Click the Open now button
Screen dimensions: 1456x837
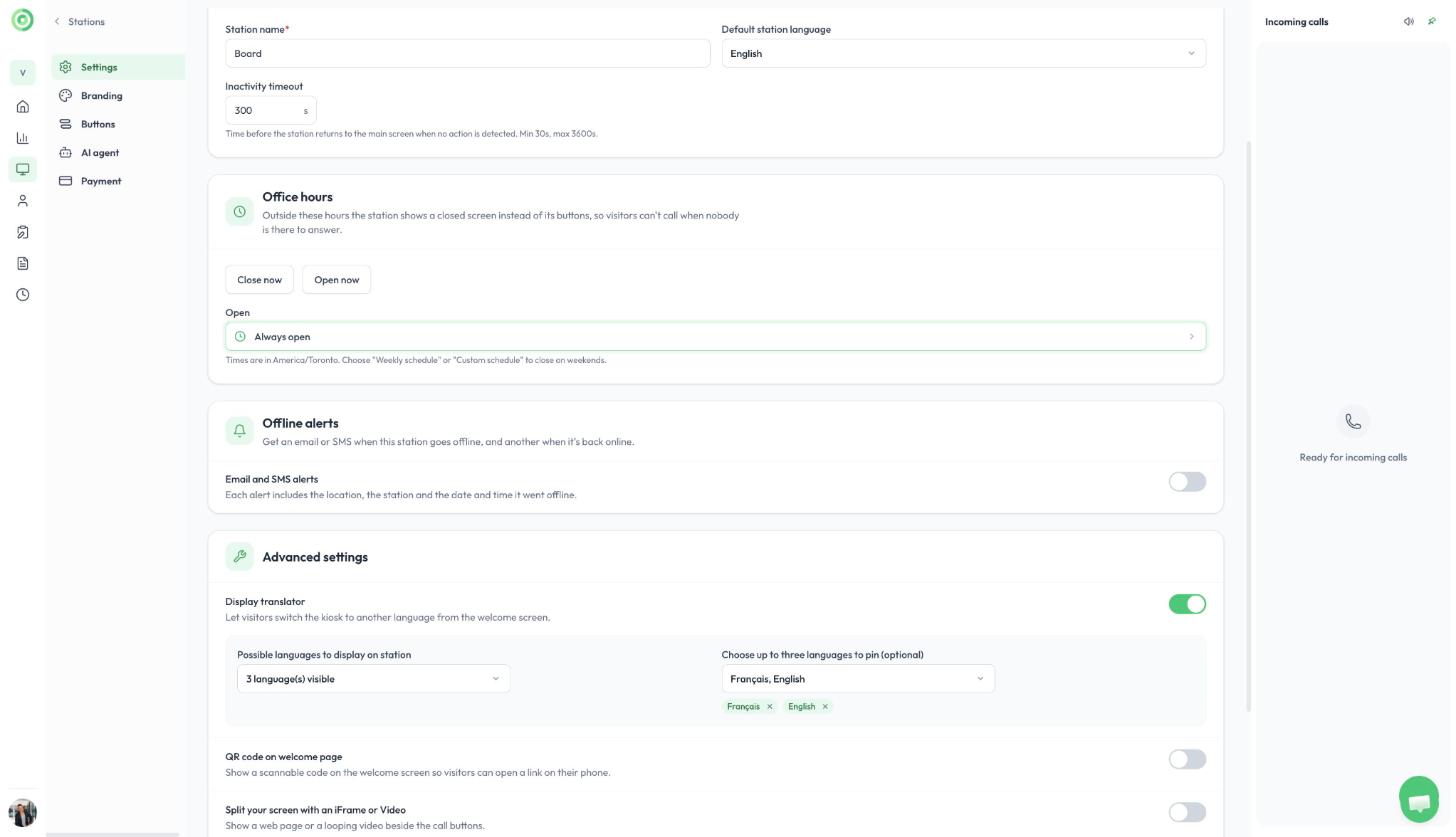coord(337,280)
